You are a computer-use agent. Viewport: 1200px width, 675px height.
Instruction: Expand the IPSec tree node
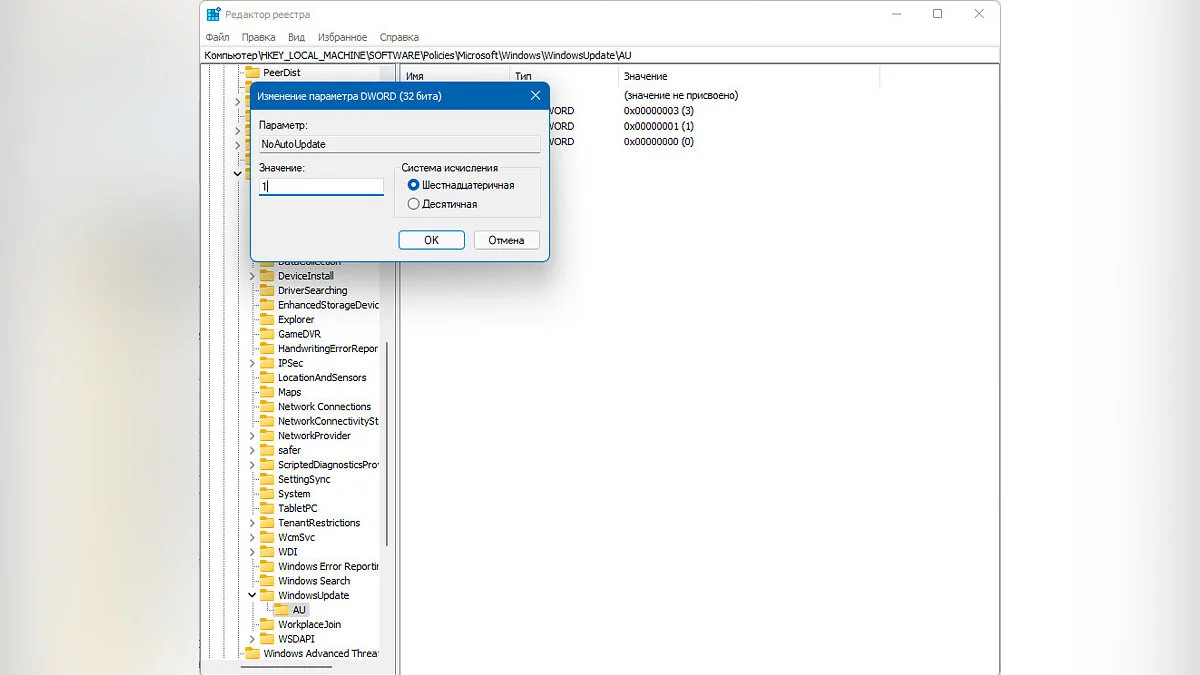tap(252, 363)
